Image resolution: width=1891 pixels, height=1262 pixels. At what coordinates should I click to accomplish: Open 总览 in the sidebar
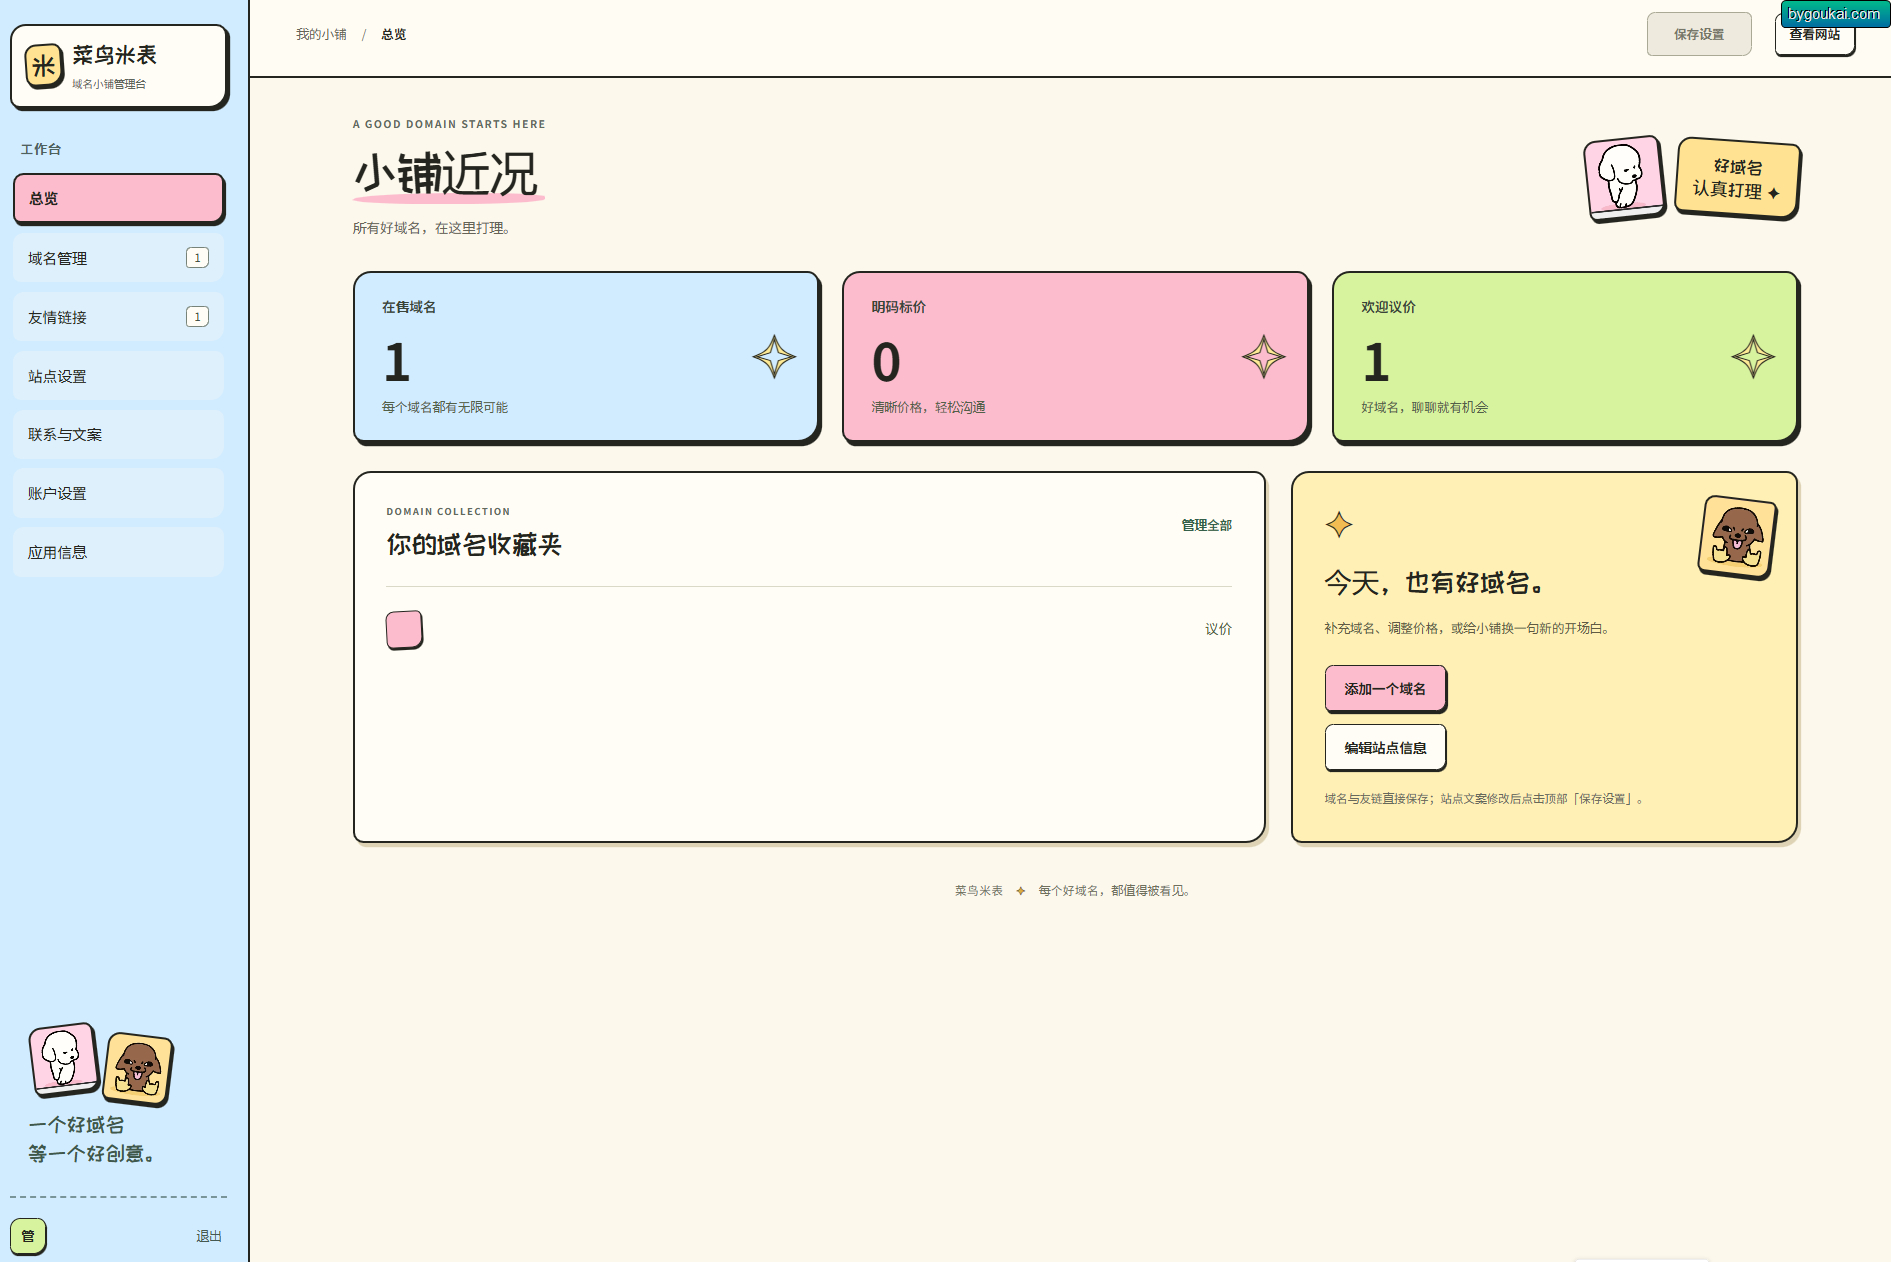point(119,198)
